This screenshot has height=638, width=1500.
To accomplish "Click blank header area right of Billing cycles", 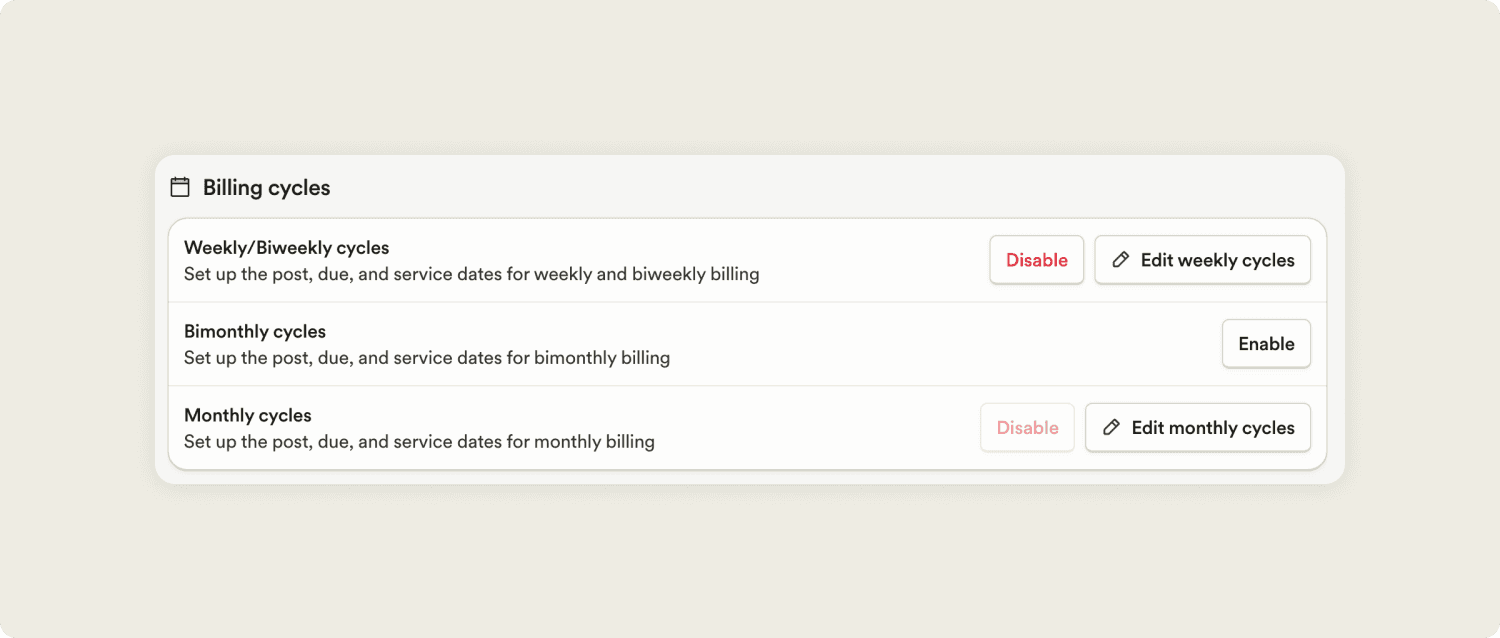I will (x=830, y=187).
